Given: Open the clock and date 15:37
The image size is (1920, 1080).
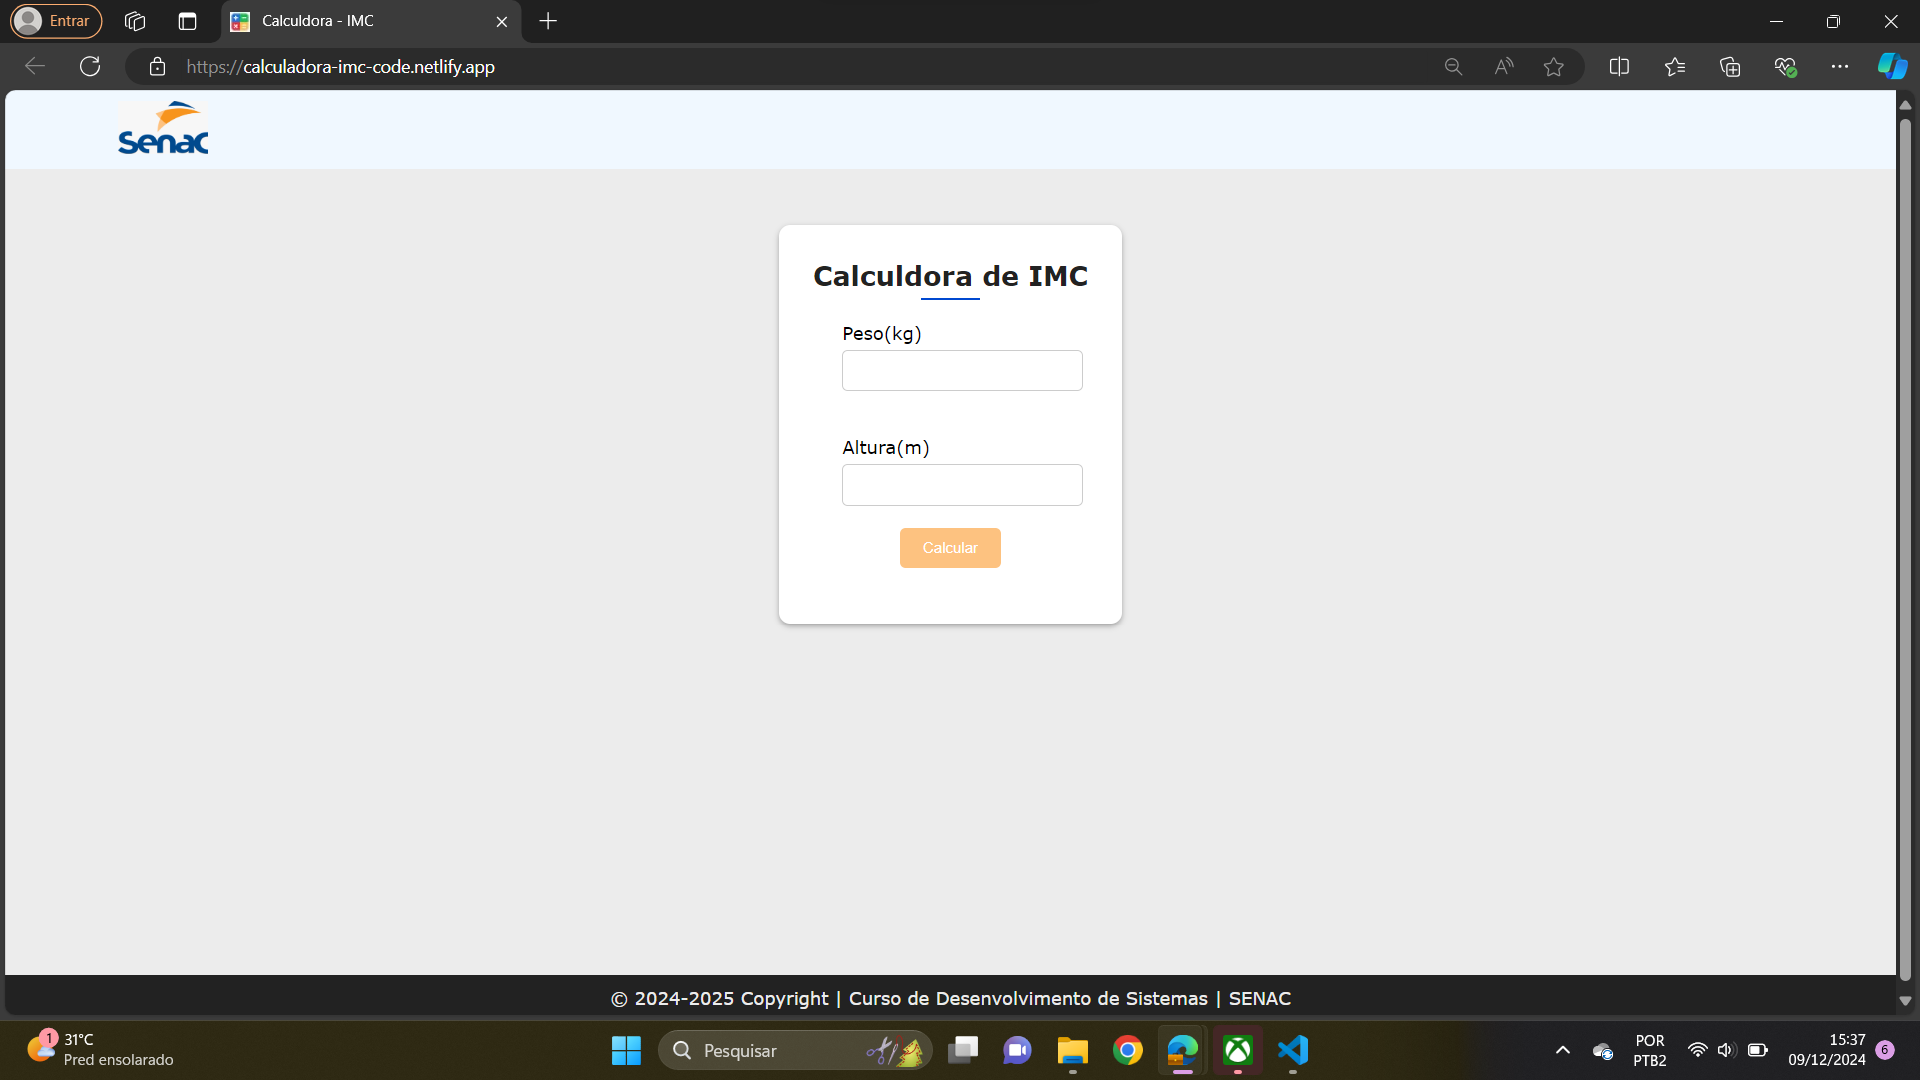Looking at the screenshot, I should pos(1827,1050).
